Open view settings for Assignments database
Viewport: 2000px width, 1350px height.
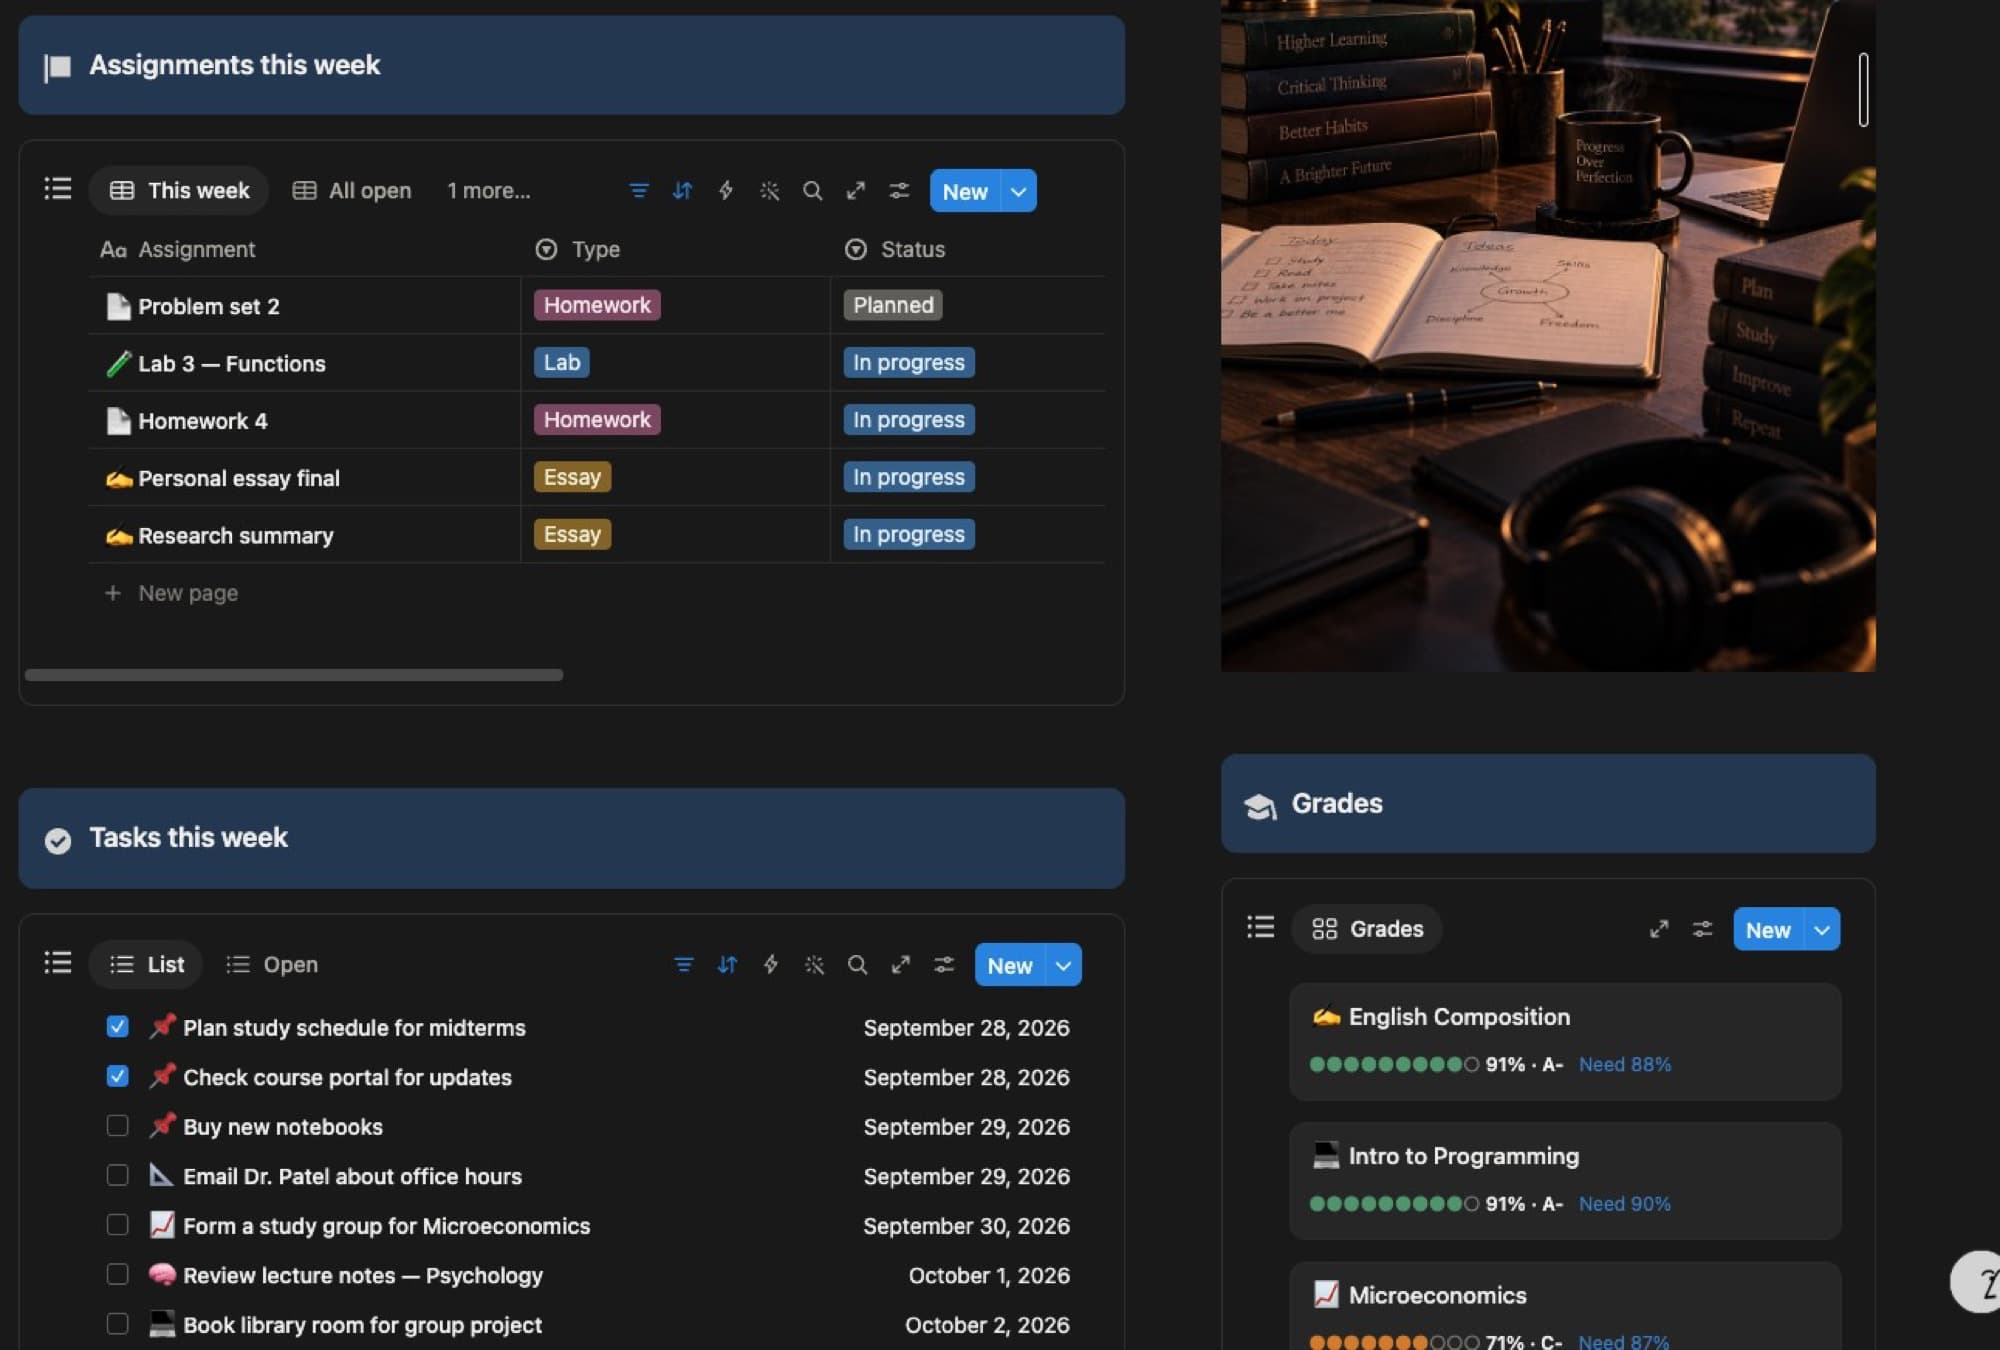click(899, 191)
